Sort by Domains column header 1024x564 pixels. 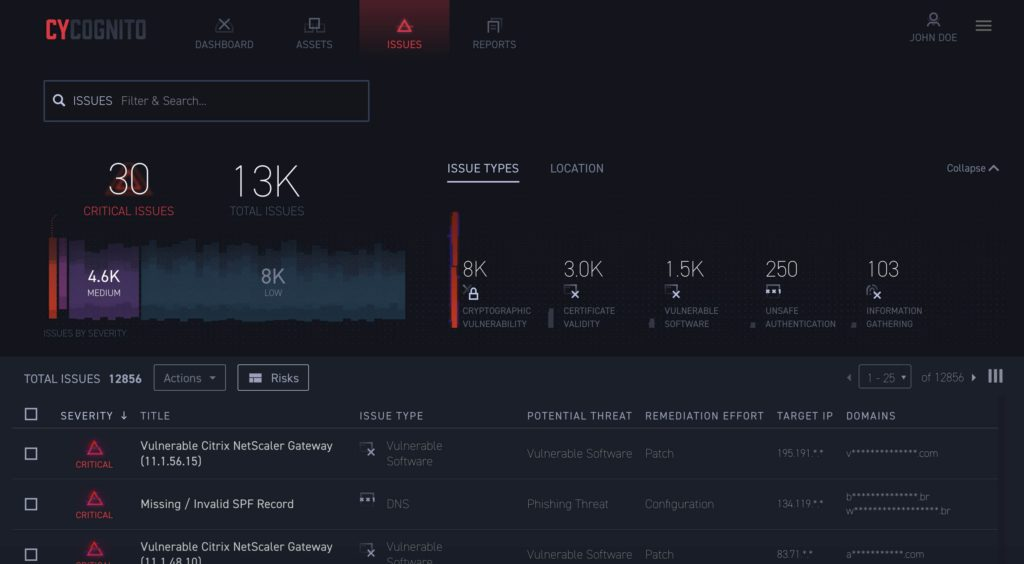click(x=871, y=416)
